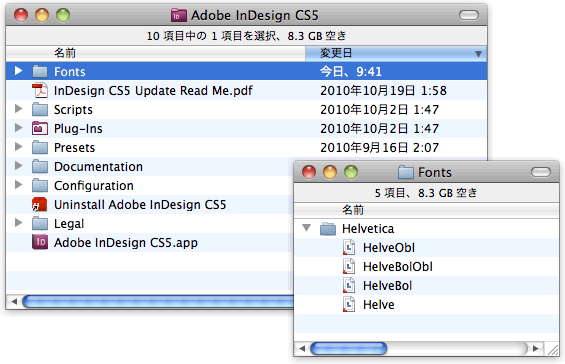Click the InDesign folder proxy icon in the title bar
This screenshot has width=565, height=364.
tap(179, 15)
